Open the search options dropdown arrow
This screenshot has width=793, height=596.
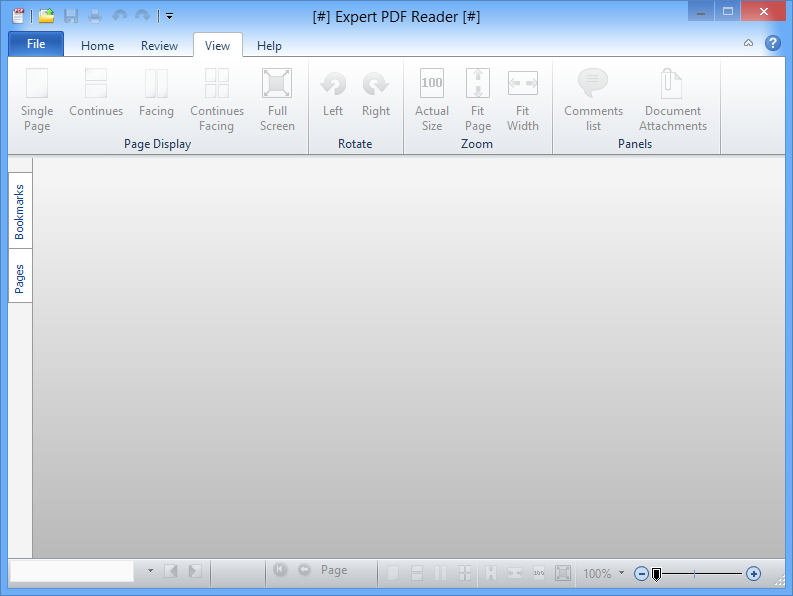(x=150, y=571)
